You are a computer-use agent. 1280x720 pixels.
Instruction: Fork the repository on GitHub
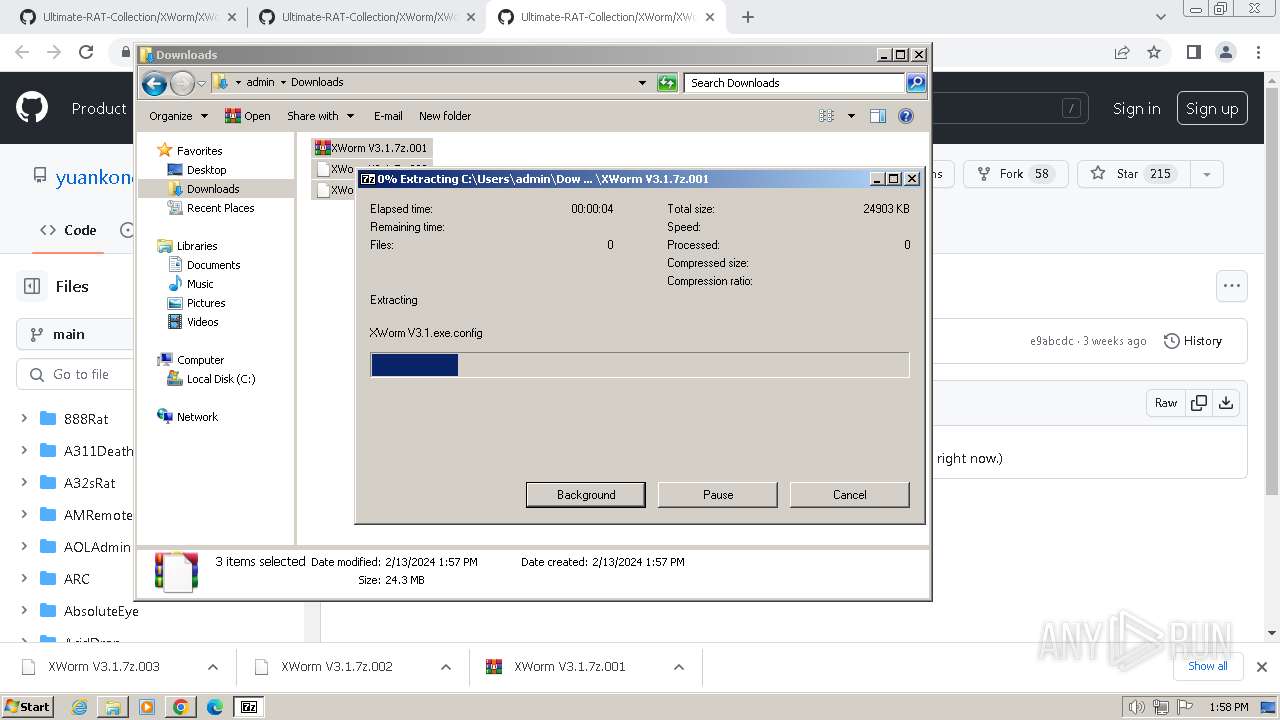coord(1015,174)
